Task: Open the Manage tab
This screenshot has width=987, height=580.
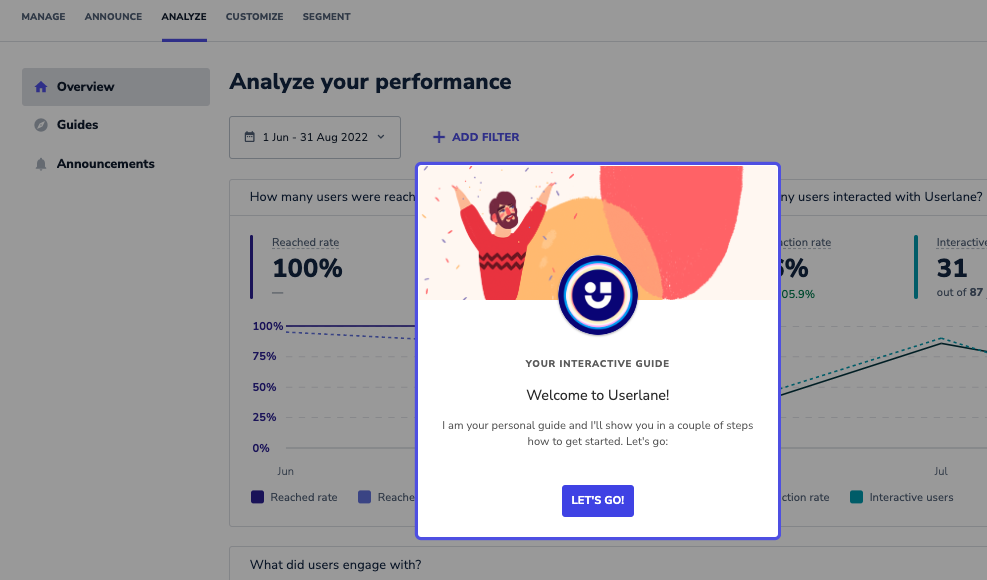Action: (x=43, y=17)
